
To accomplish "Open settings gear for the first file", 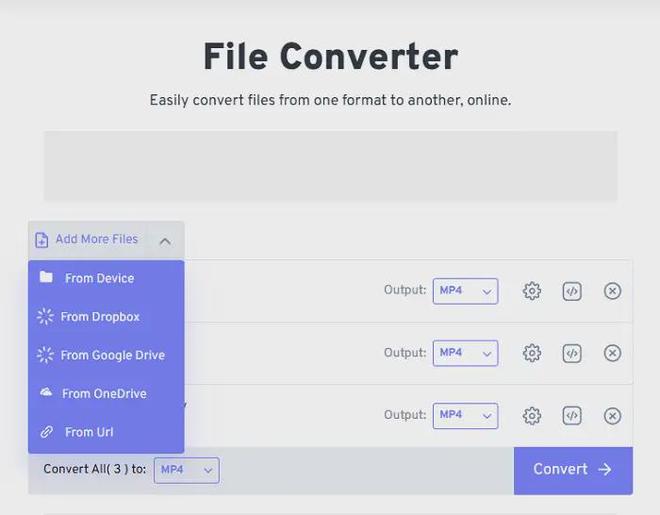I will coord(532,291).
